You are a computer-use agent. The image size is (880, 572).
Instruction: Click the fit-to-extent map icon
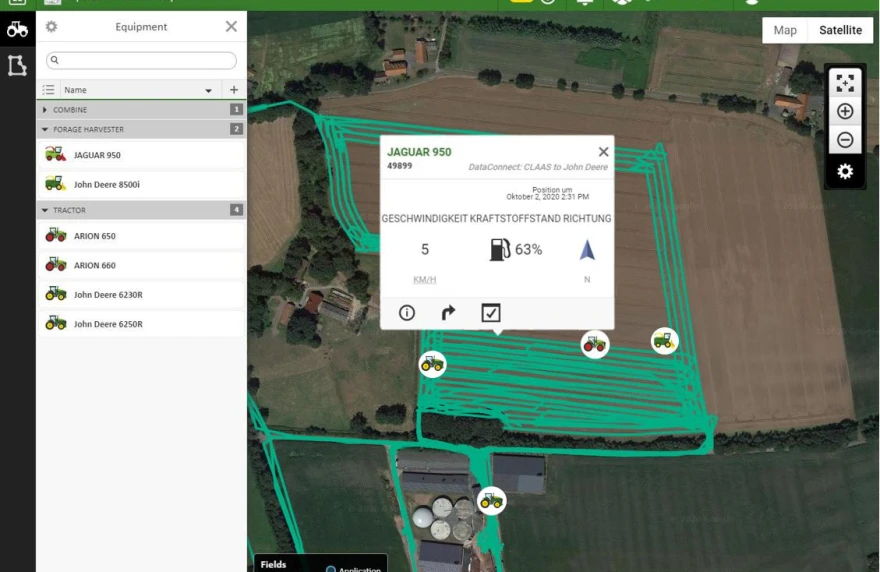[845, 83]
